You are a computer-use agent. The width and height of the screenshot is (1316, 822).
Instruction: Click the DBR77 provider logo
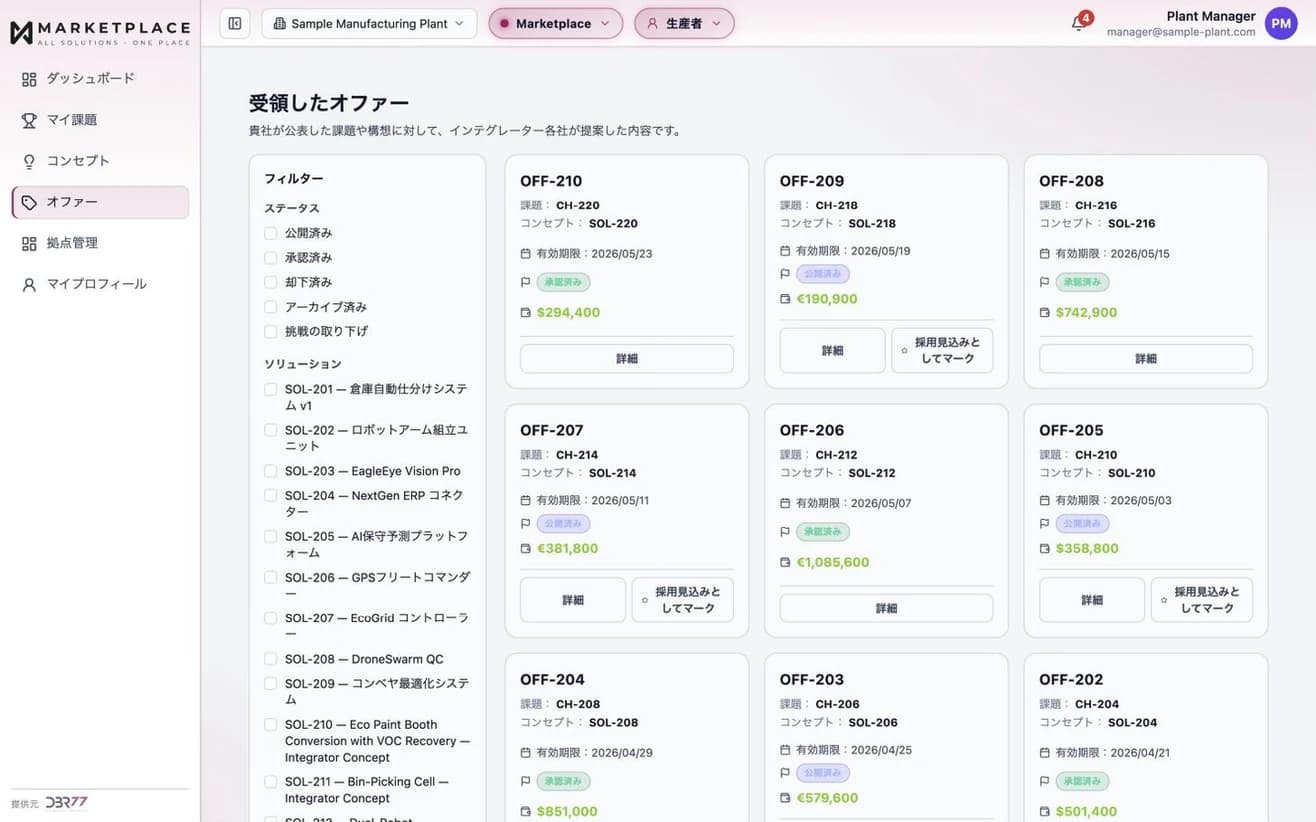[66, 804]
